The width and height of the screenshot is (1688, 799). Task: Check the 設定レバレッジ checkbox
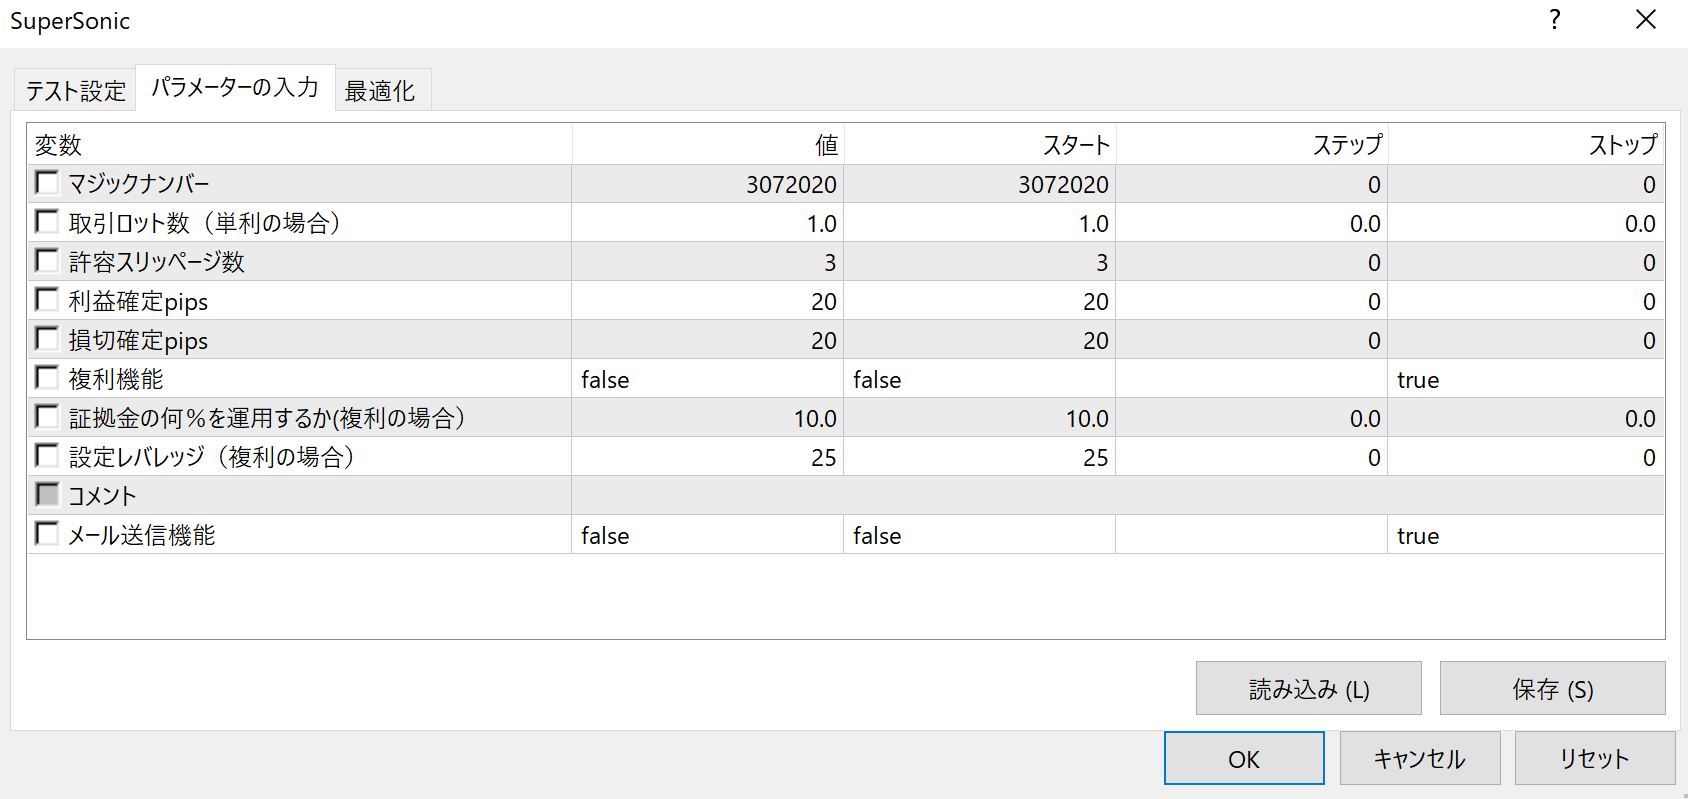[x=47, y=456]
